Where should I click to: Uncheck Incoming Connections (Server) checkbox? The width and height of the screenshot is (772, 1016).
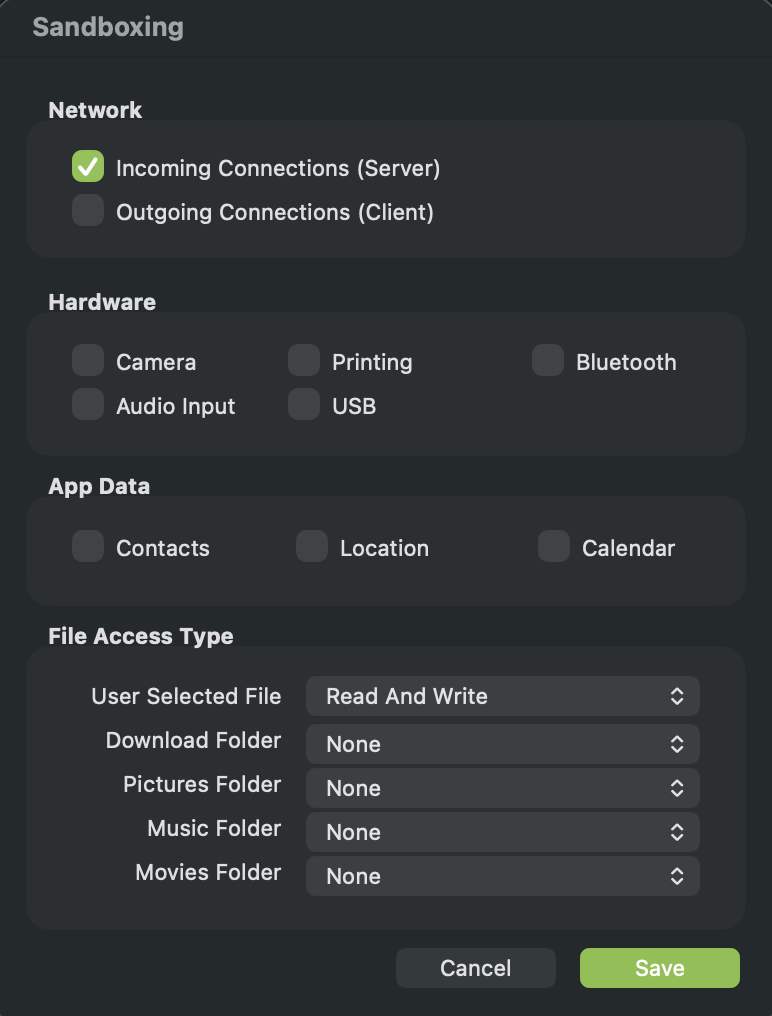(88, 167)
